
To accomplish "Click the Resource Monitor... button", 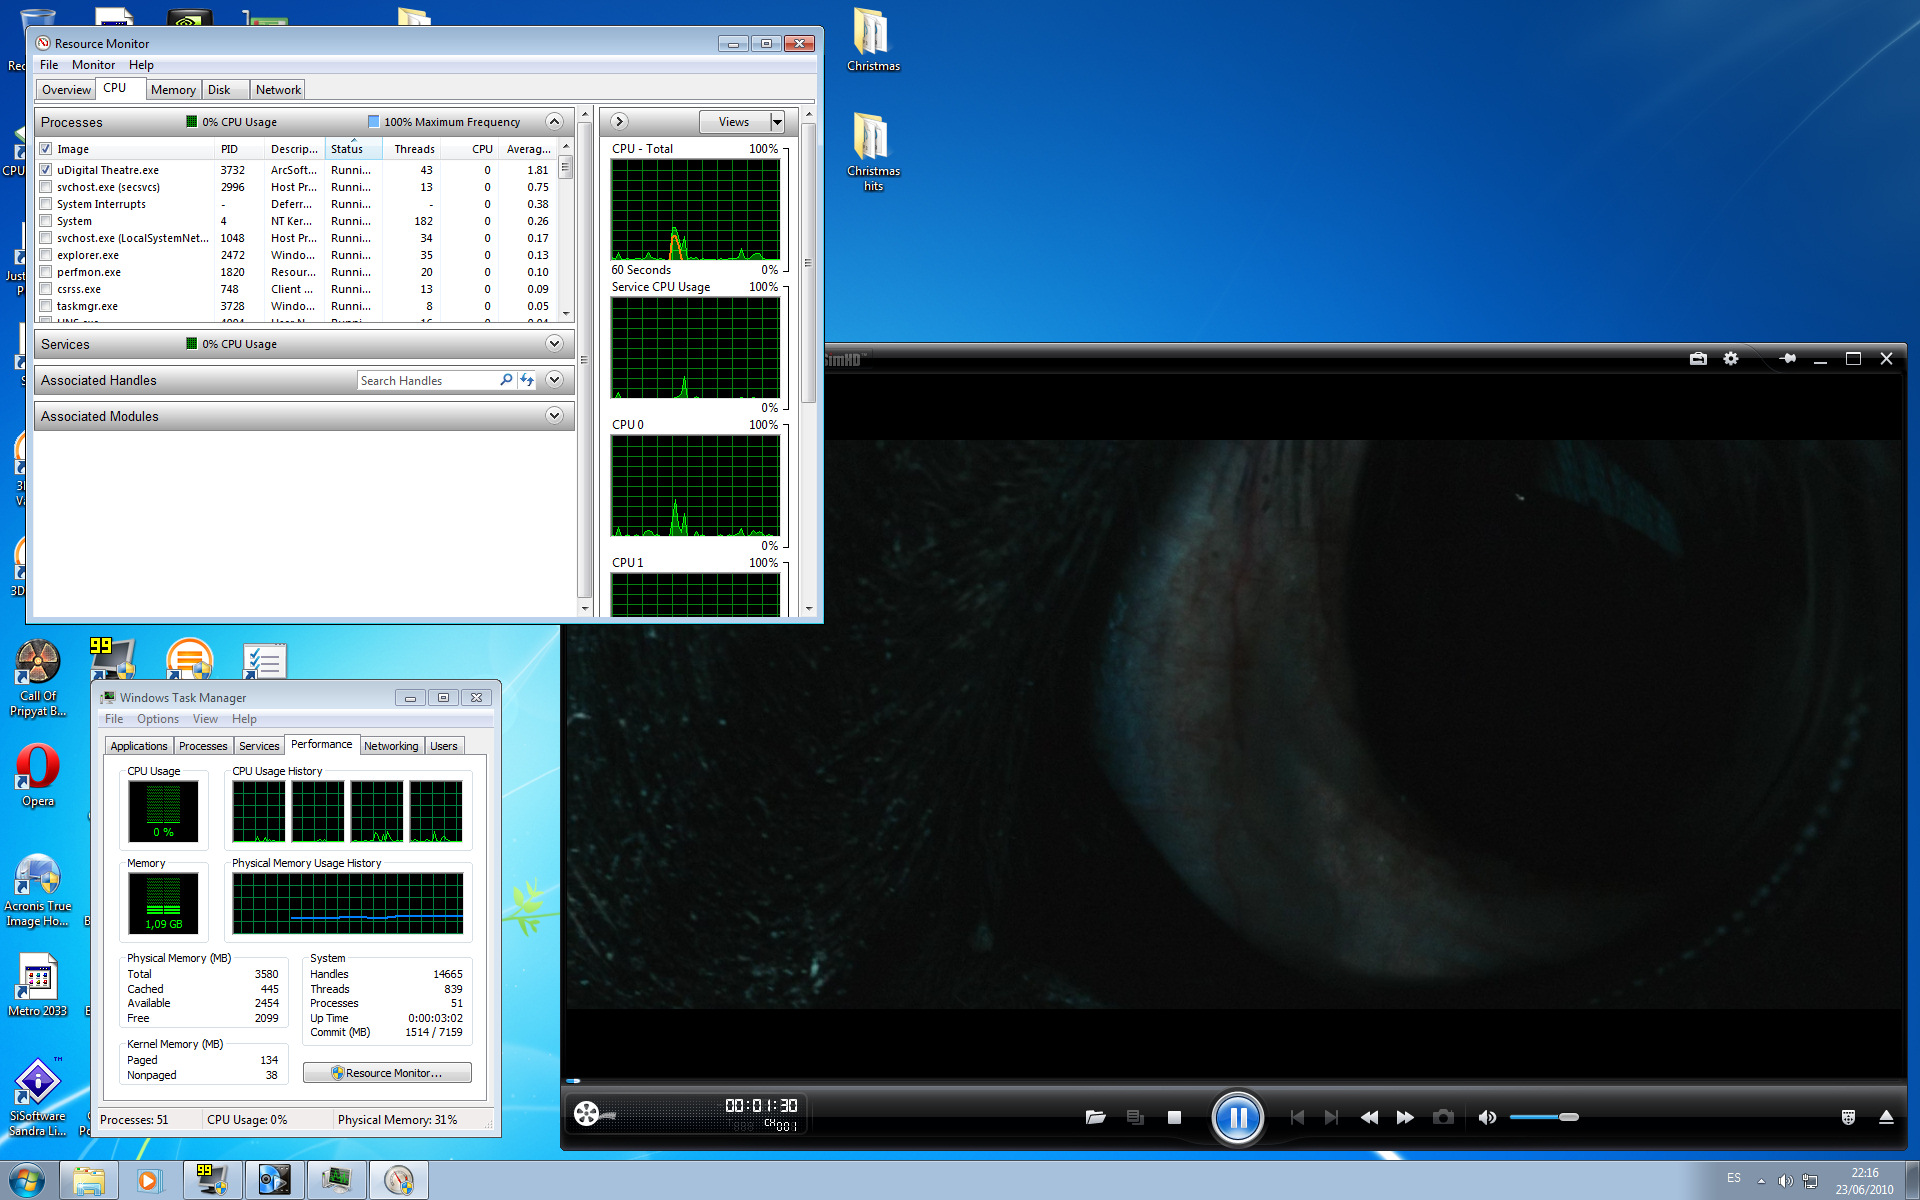I will [x=387, y=1073].
